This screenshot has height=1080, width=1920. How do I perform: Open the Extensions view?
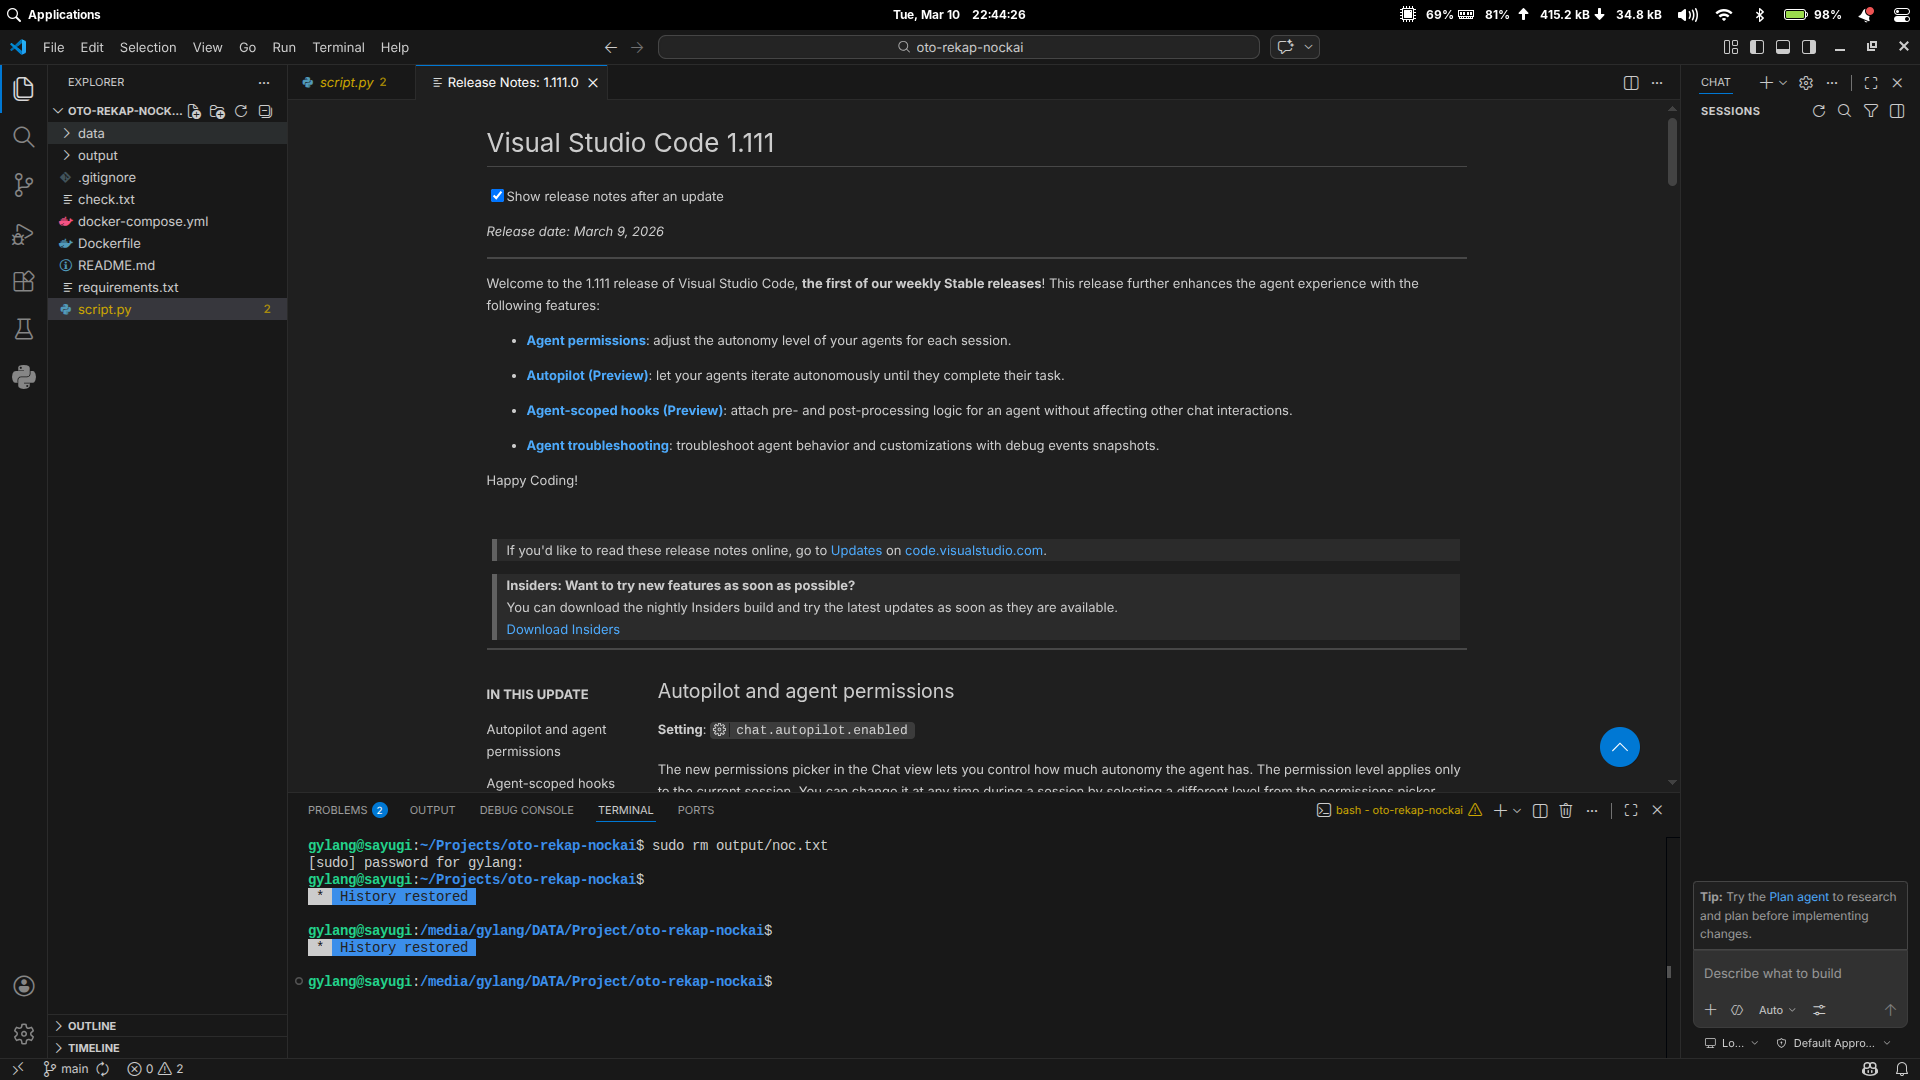[x=24, y=281]
